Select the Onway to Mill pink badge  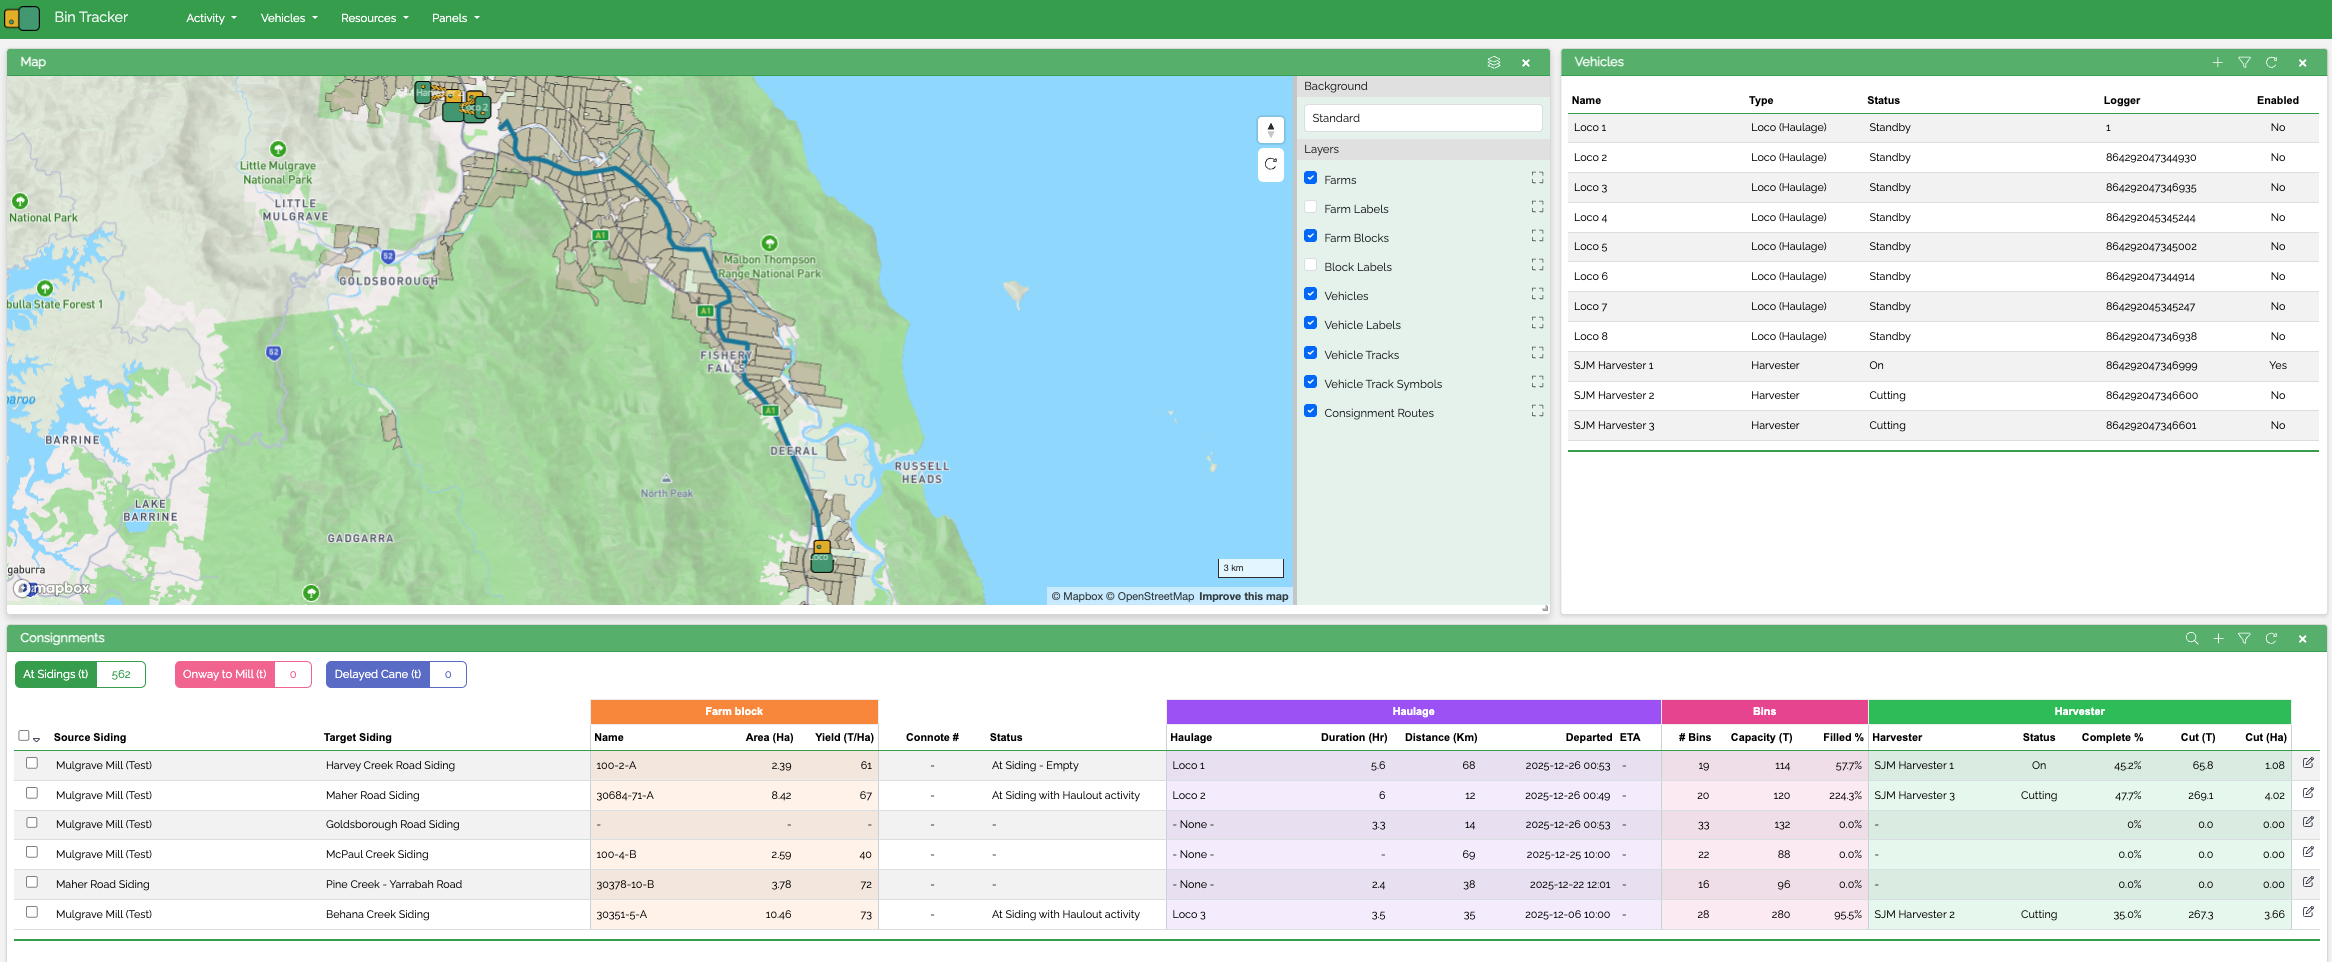[225, 674]
